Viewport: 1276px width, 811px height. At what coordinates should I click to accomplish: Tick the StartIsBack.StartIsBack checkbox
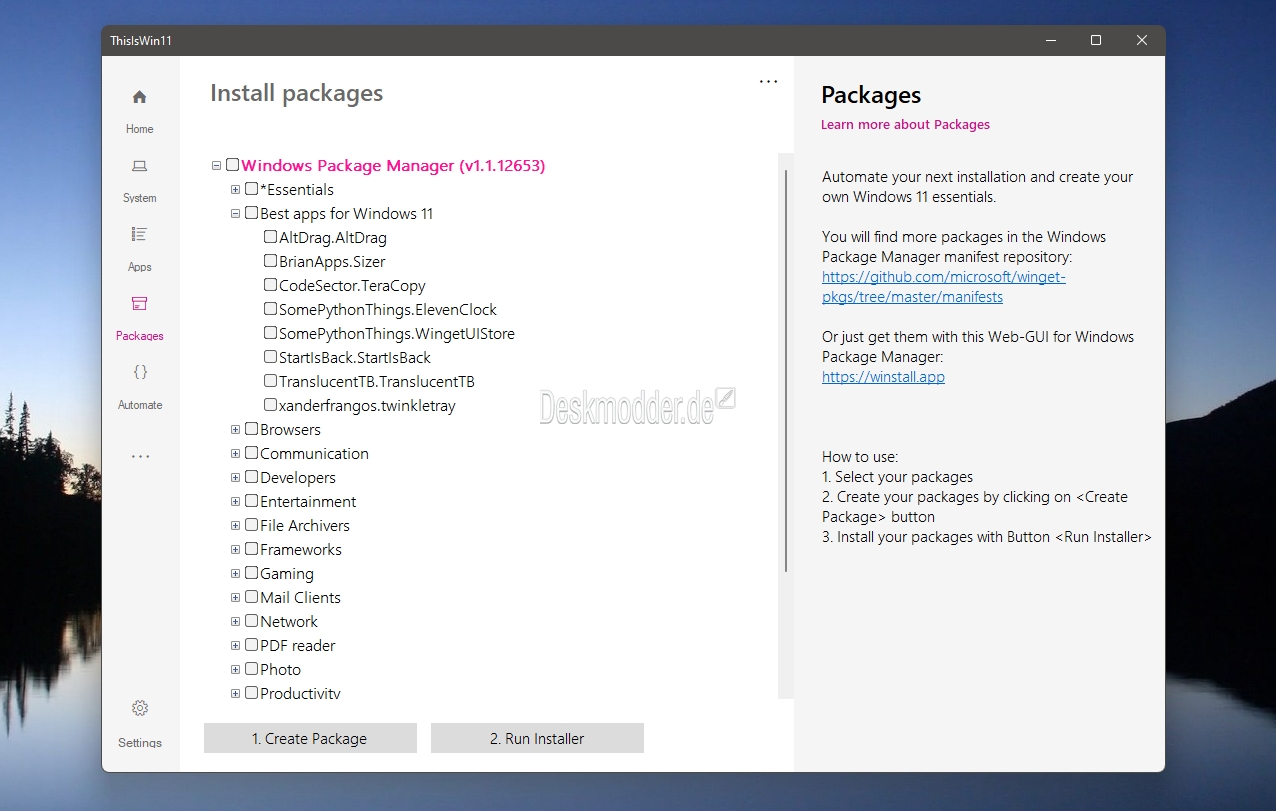coord(271,357)
